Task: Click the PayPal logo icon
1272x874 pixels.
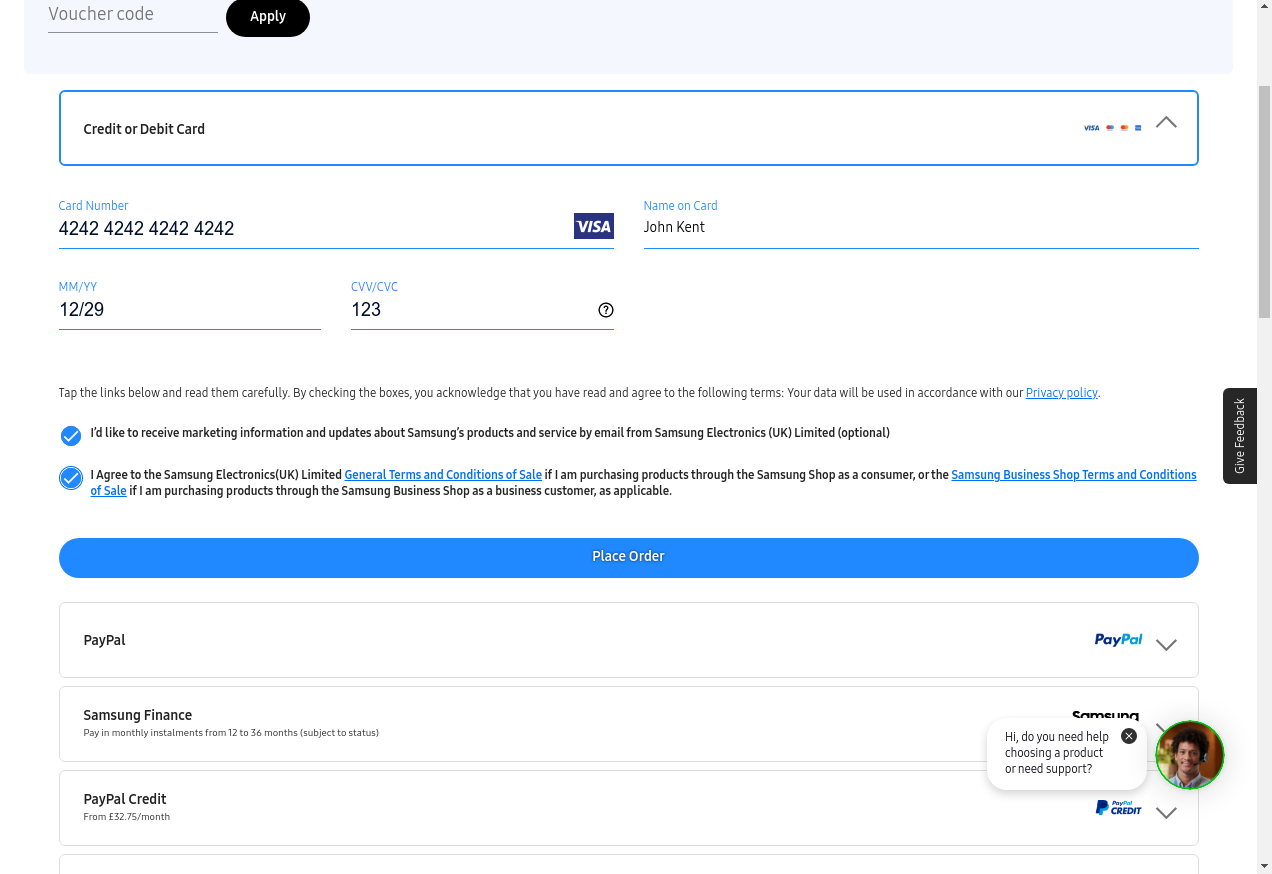Action: point(1118,640)
